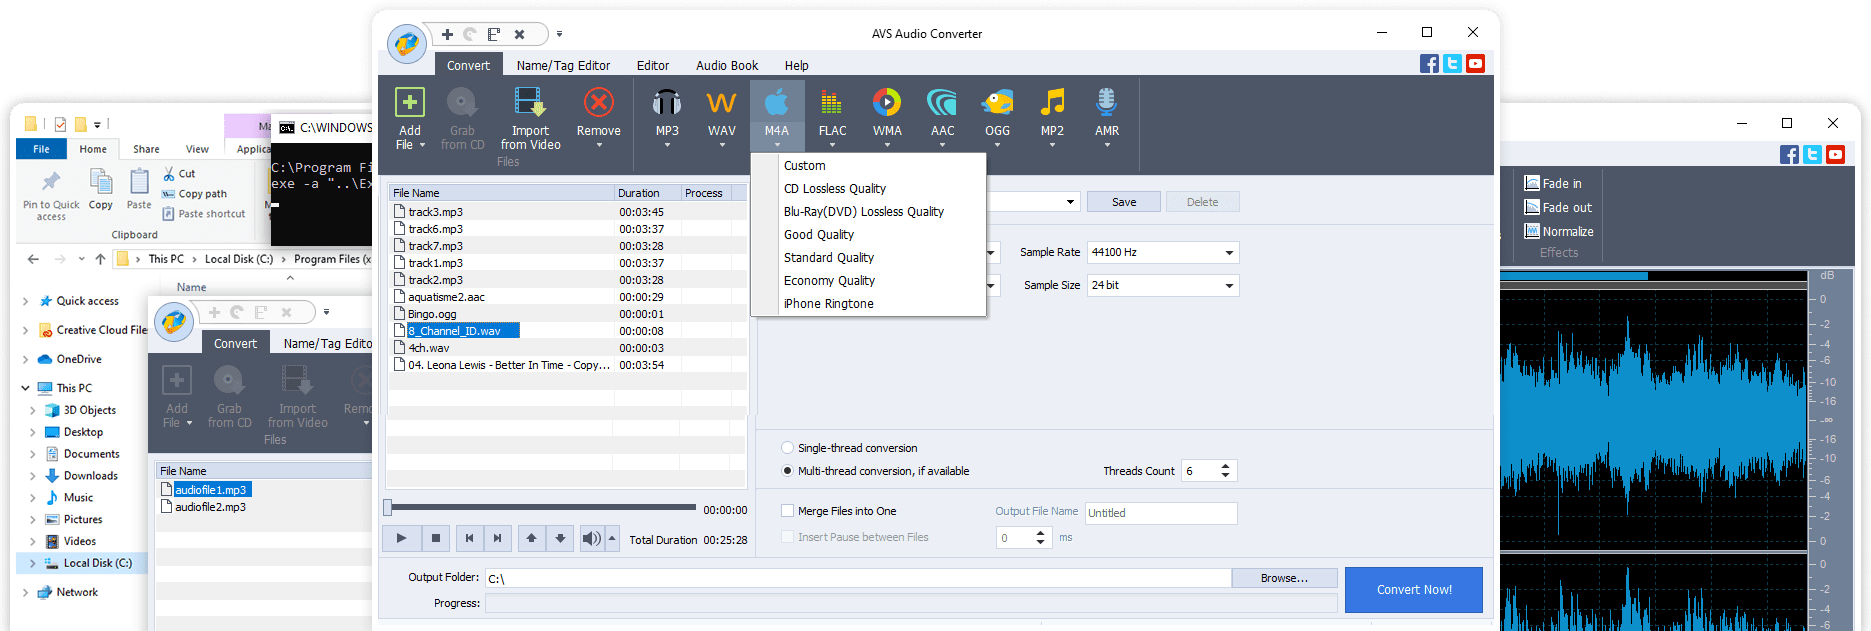Click Pin to Quick access in Explorer
The height and width of the screenshot is (631, 1871).
pos(51,196)
